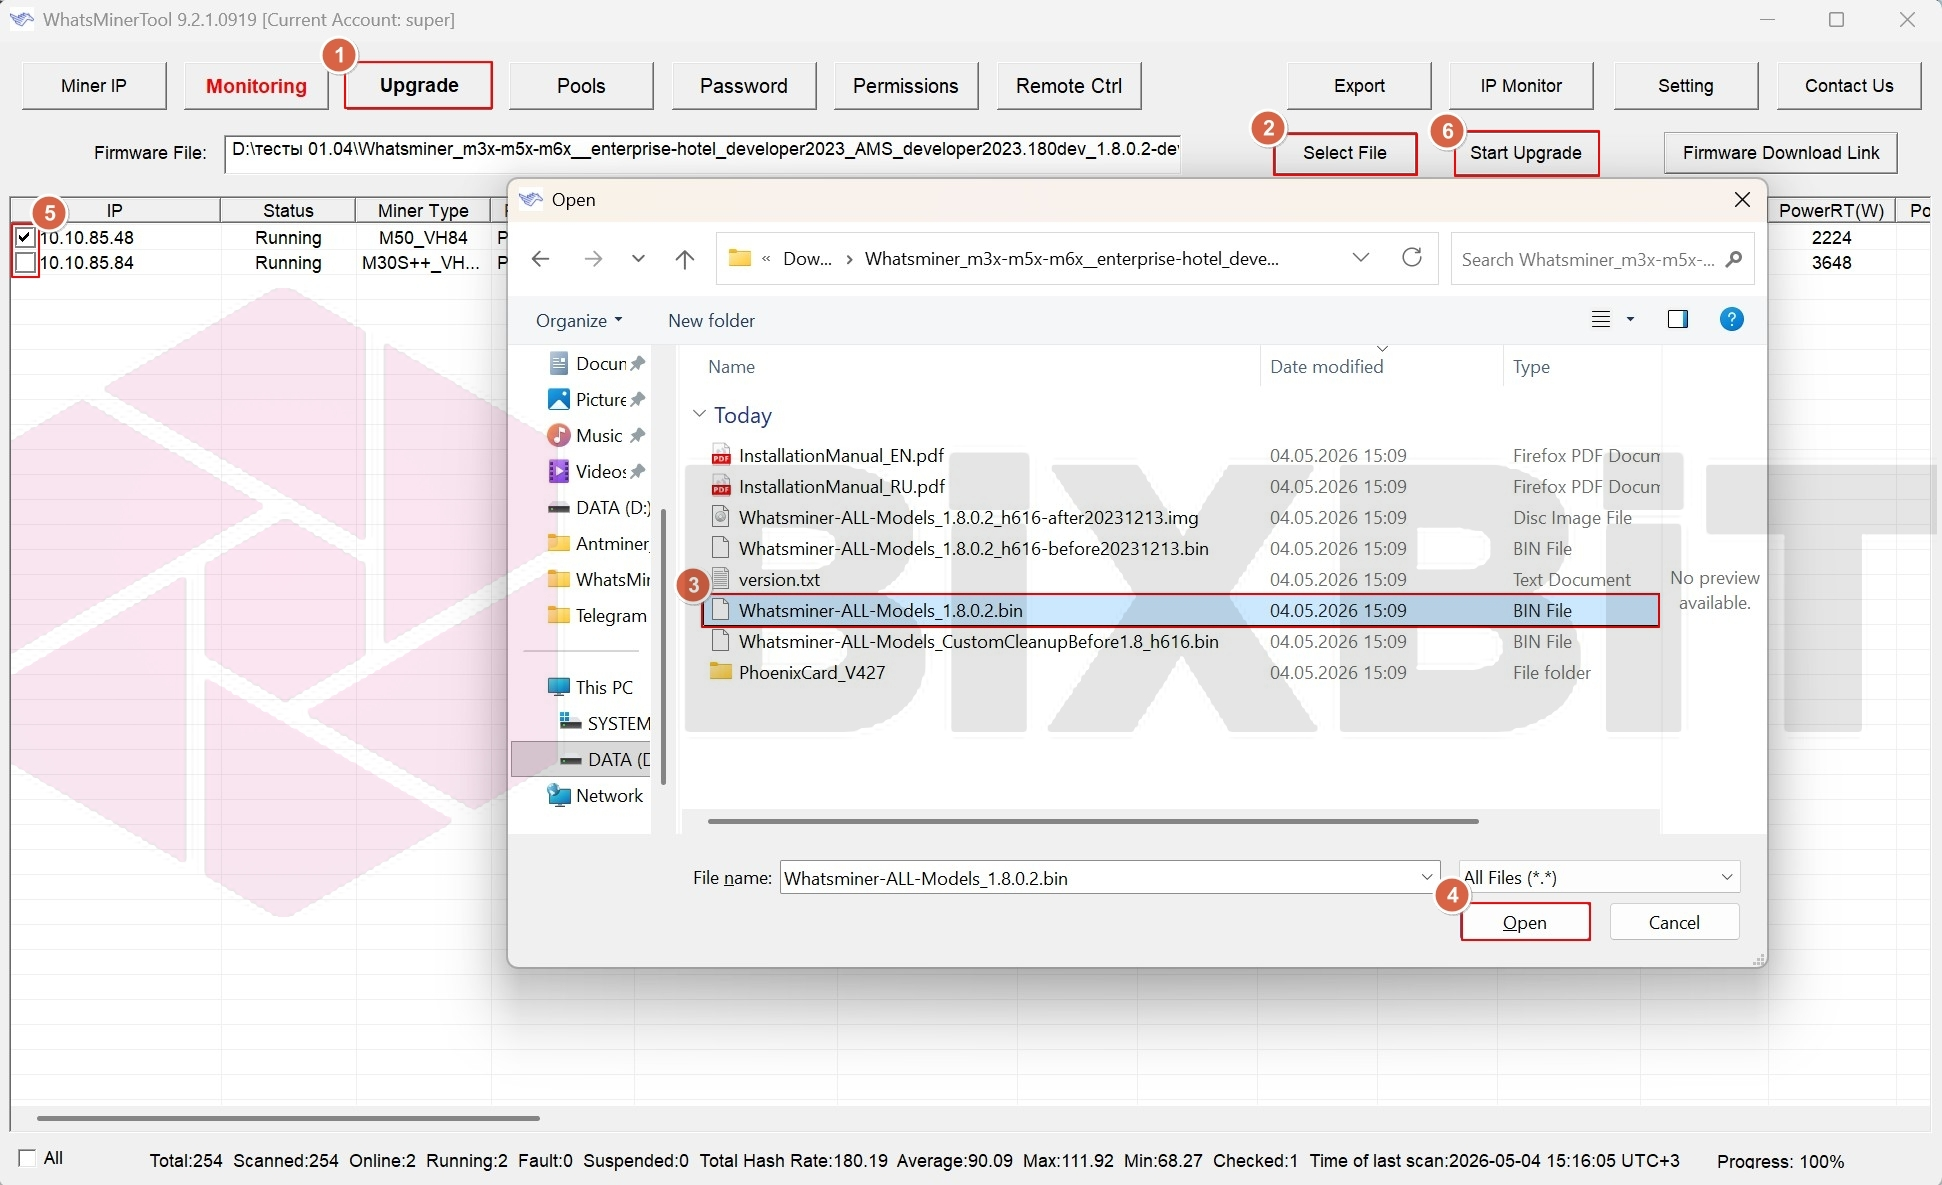Select This PC in navigation pane
Viewport: 1942px width, 1185px height.
click(x=591, y=687)
